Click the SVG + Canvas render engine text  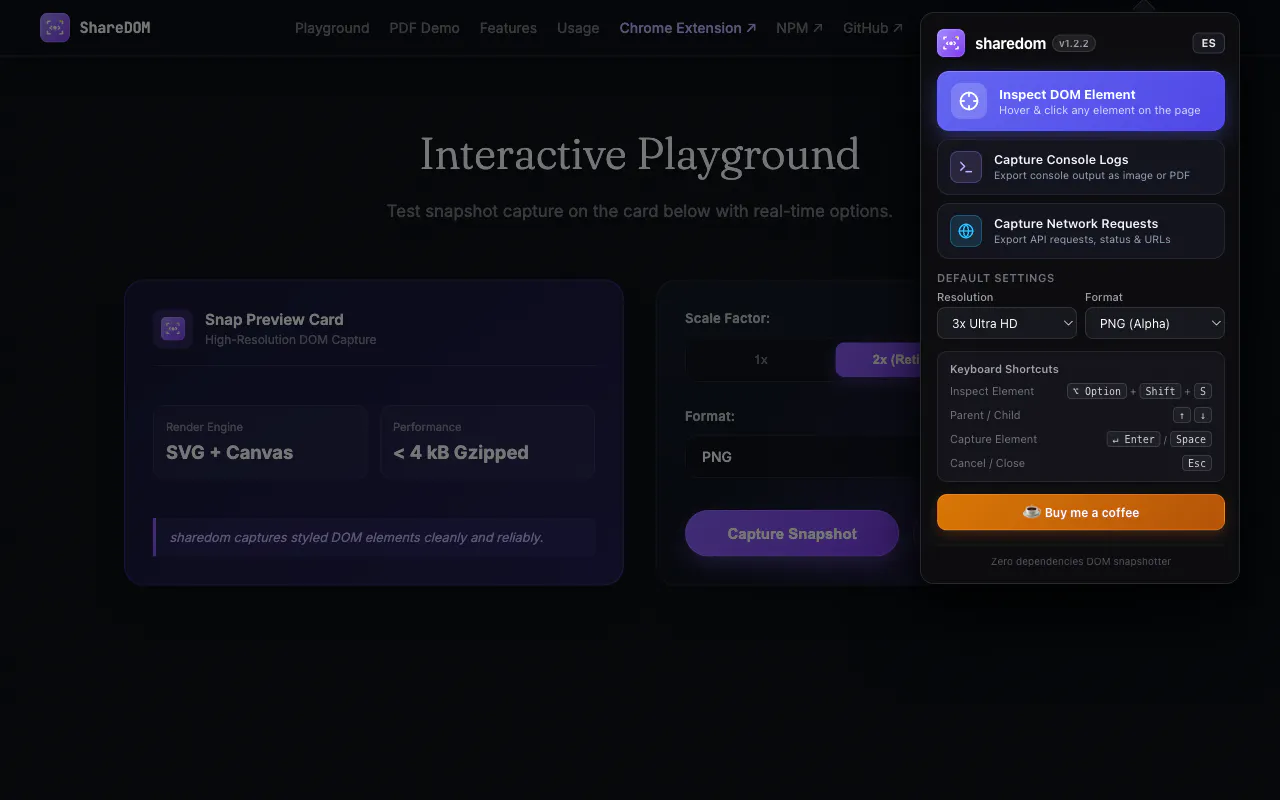click(230, 453)
